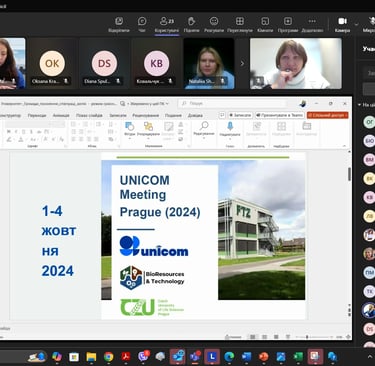The height and width of the screenshot is (366, 375).
Task: Open the Record ribbon tab
Action: [118, 115]
